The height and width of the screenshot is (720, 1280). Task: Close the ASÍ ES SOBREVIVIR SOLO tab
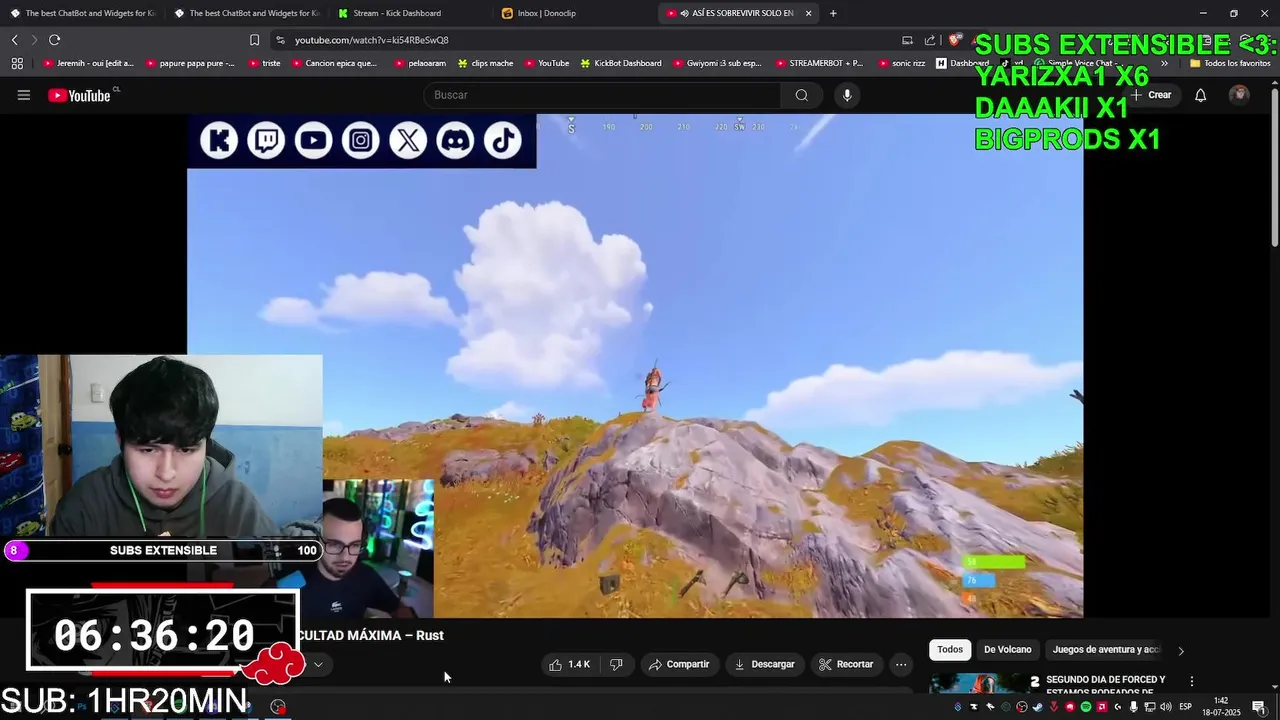(x=808, y=13)
